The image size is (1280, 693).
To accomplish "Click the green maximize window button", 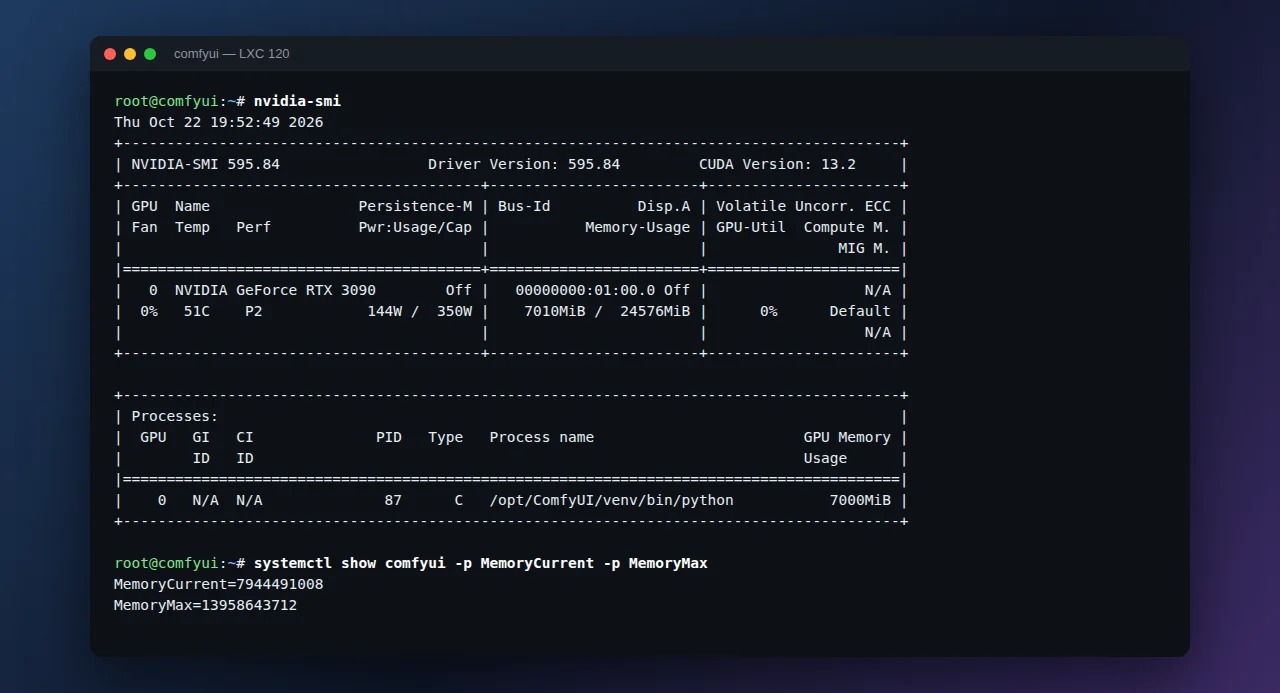I will pyautogui.click(x=150, y=54).
